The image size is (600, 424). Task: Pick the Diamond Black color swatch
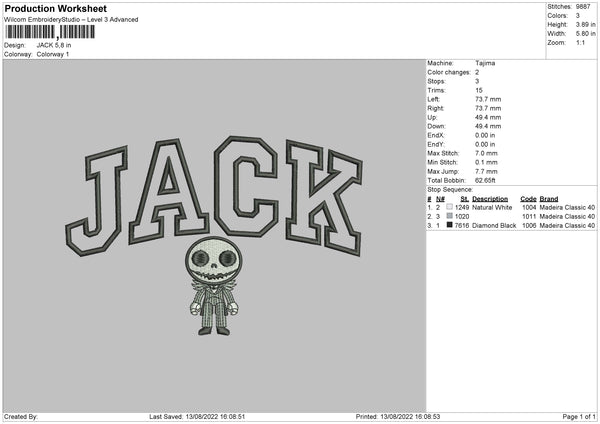point(450,225)
